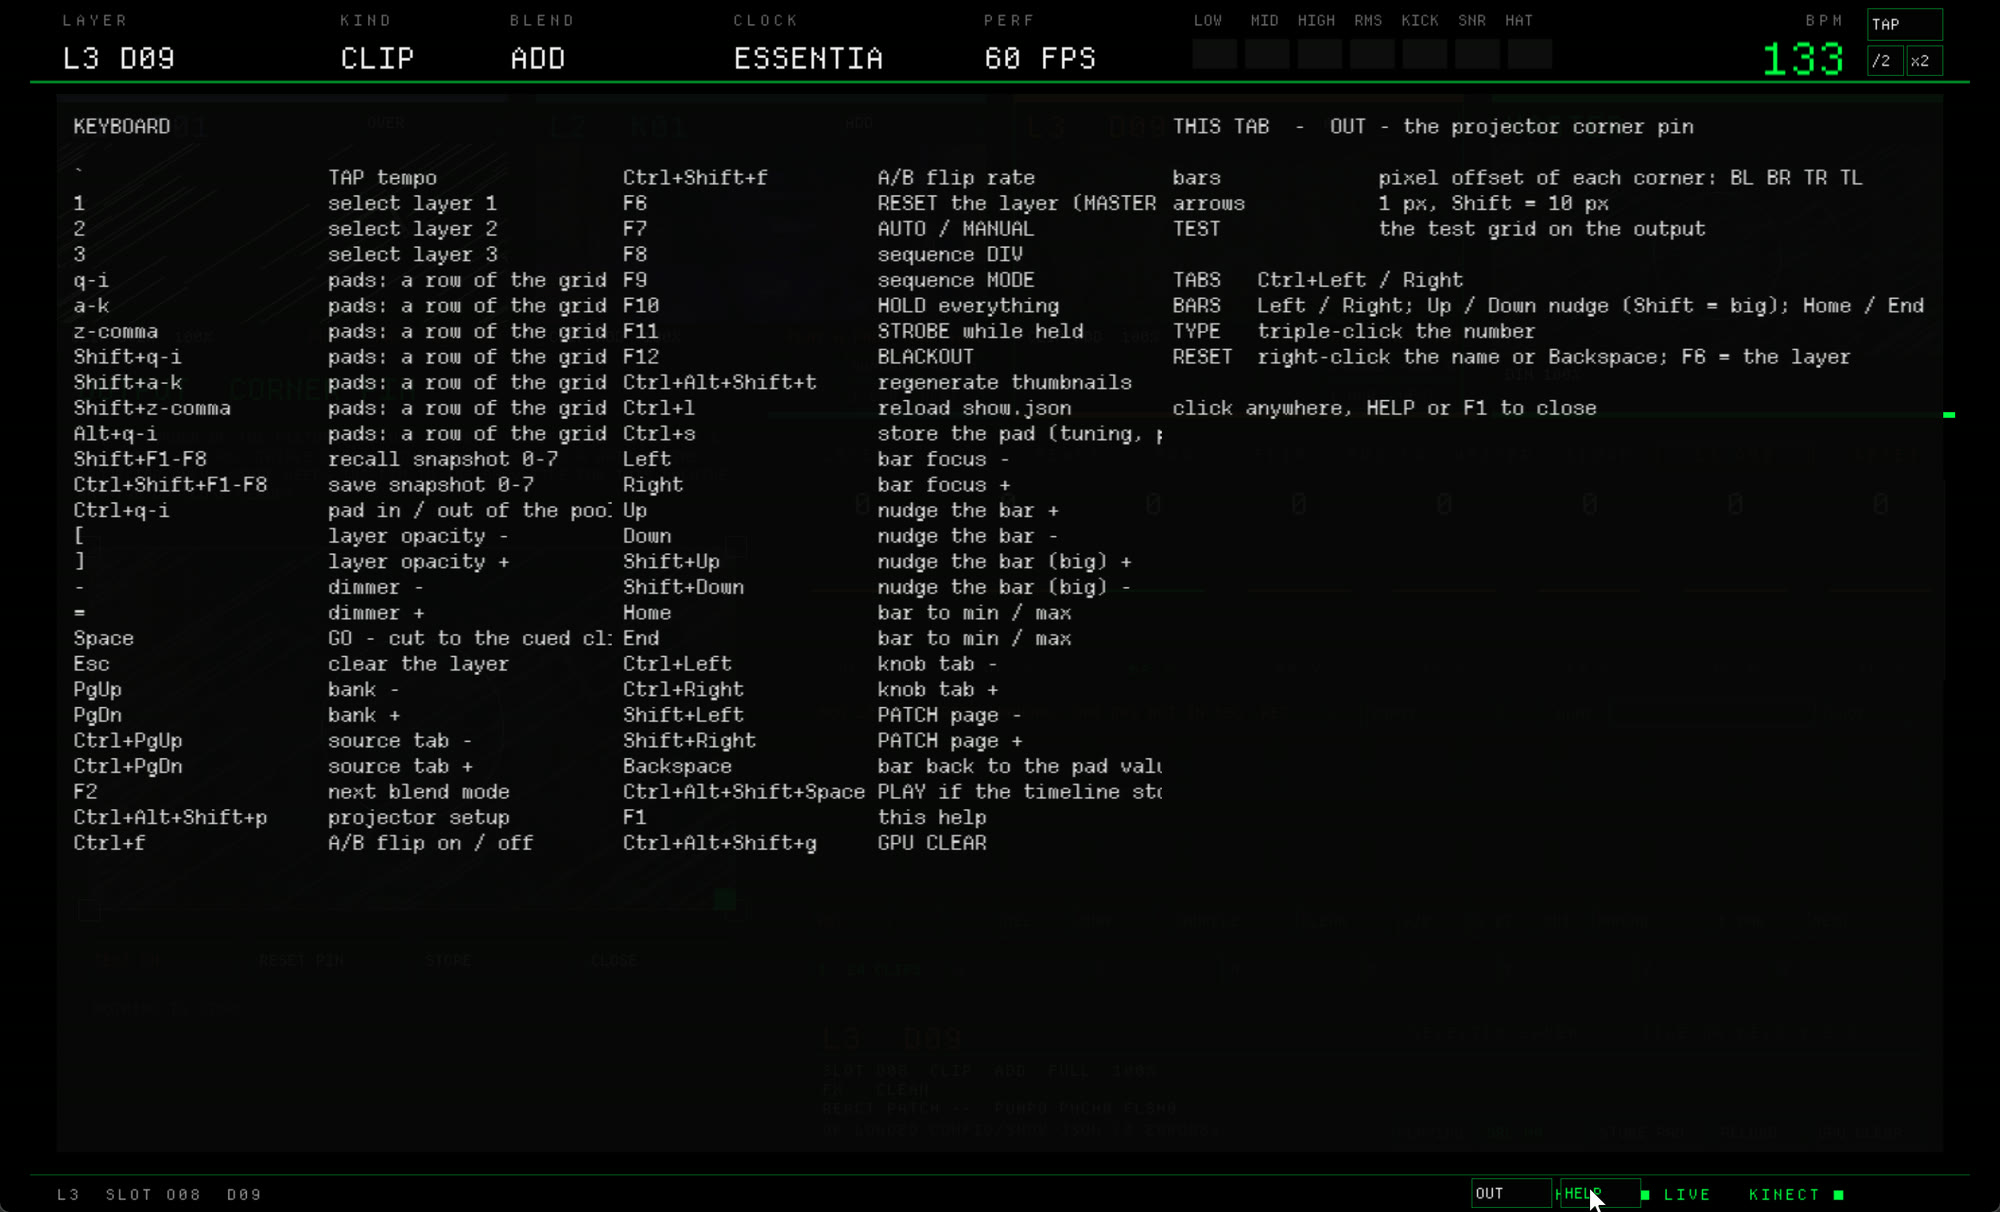Click the 'HOLD everything' entry
The image size is (2000, 1212).
pyautogui.click(x=968, y=306)
